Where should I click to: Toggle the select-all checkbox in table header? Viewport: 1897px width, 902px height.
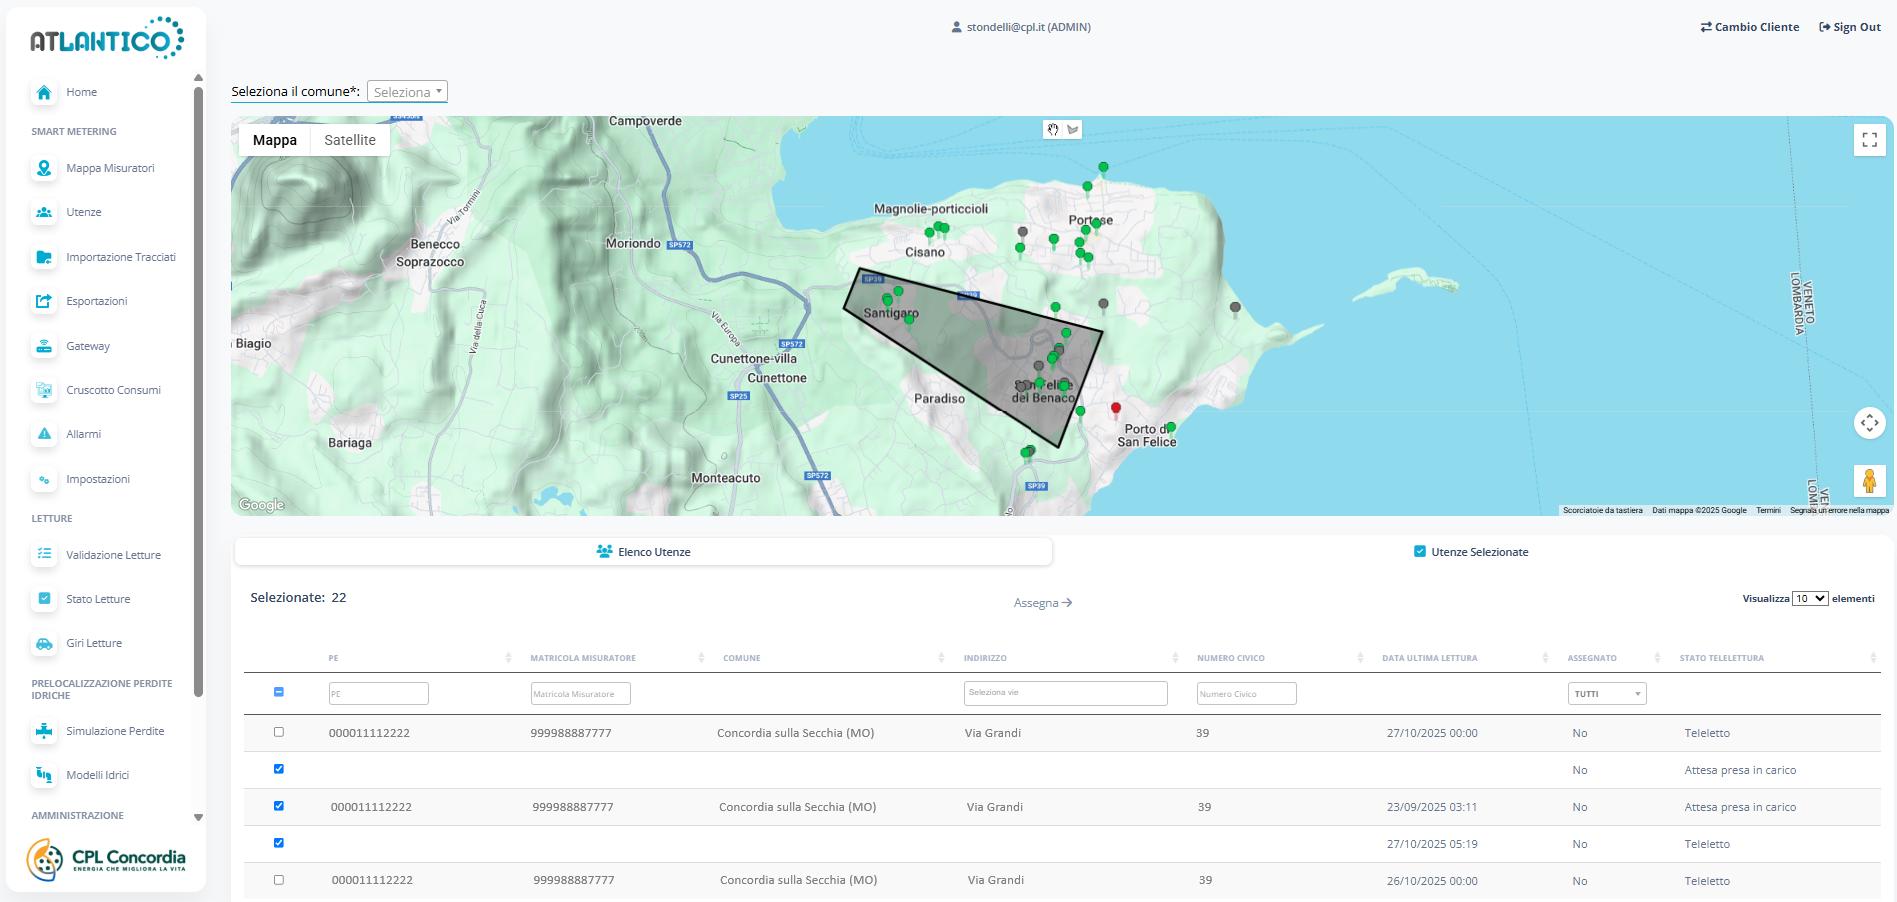(x=279, y=692)
